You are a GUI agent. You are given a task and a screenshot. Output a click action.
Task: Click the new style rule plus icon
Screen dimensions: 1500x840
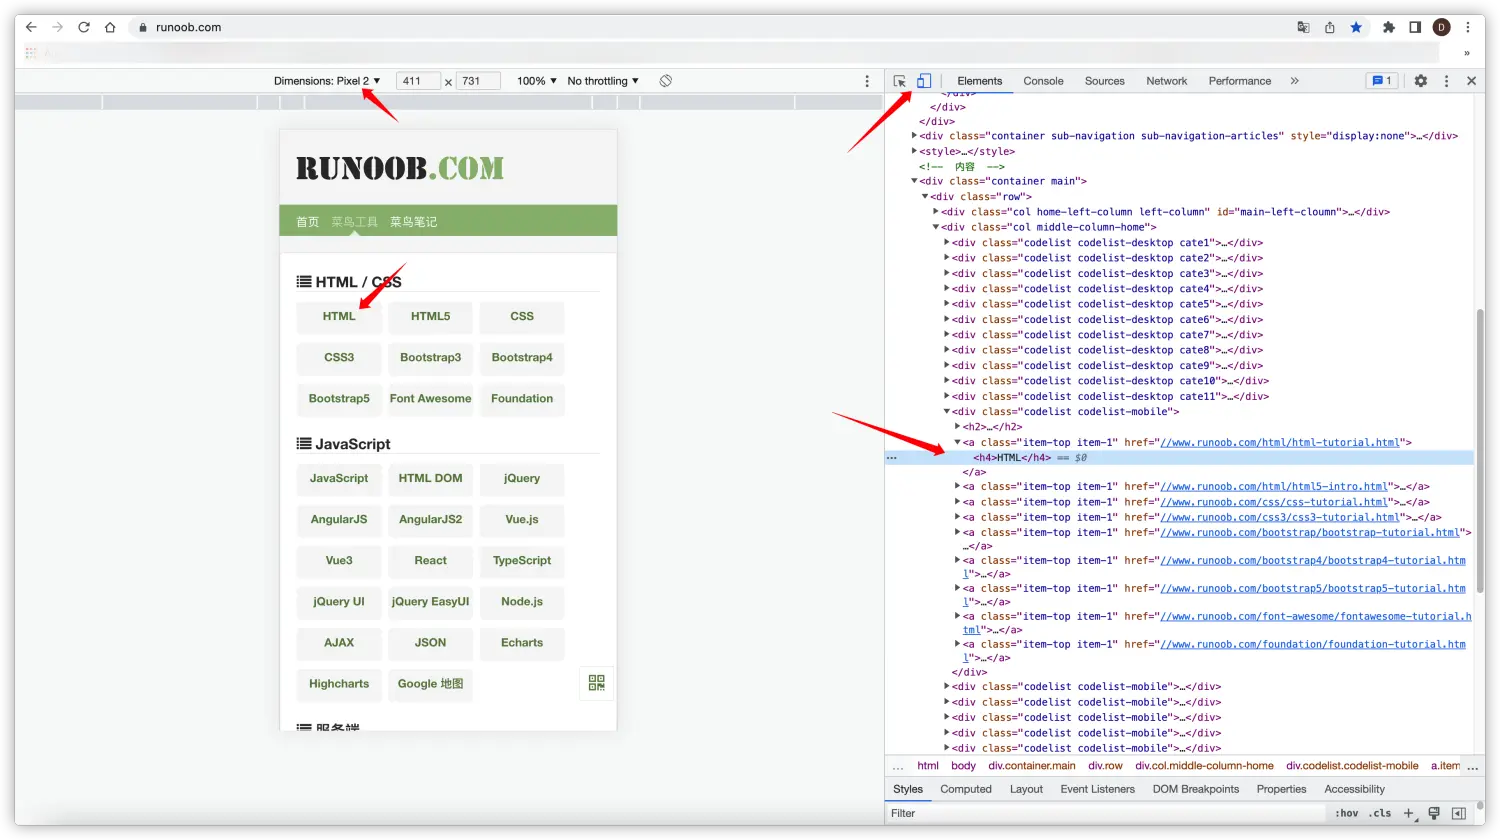click(x=1408, y=813)
